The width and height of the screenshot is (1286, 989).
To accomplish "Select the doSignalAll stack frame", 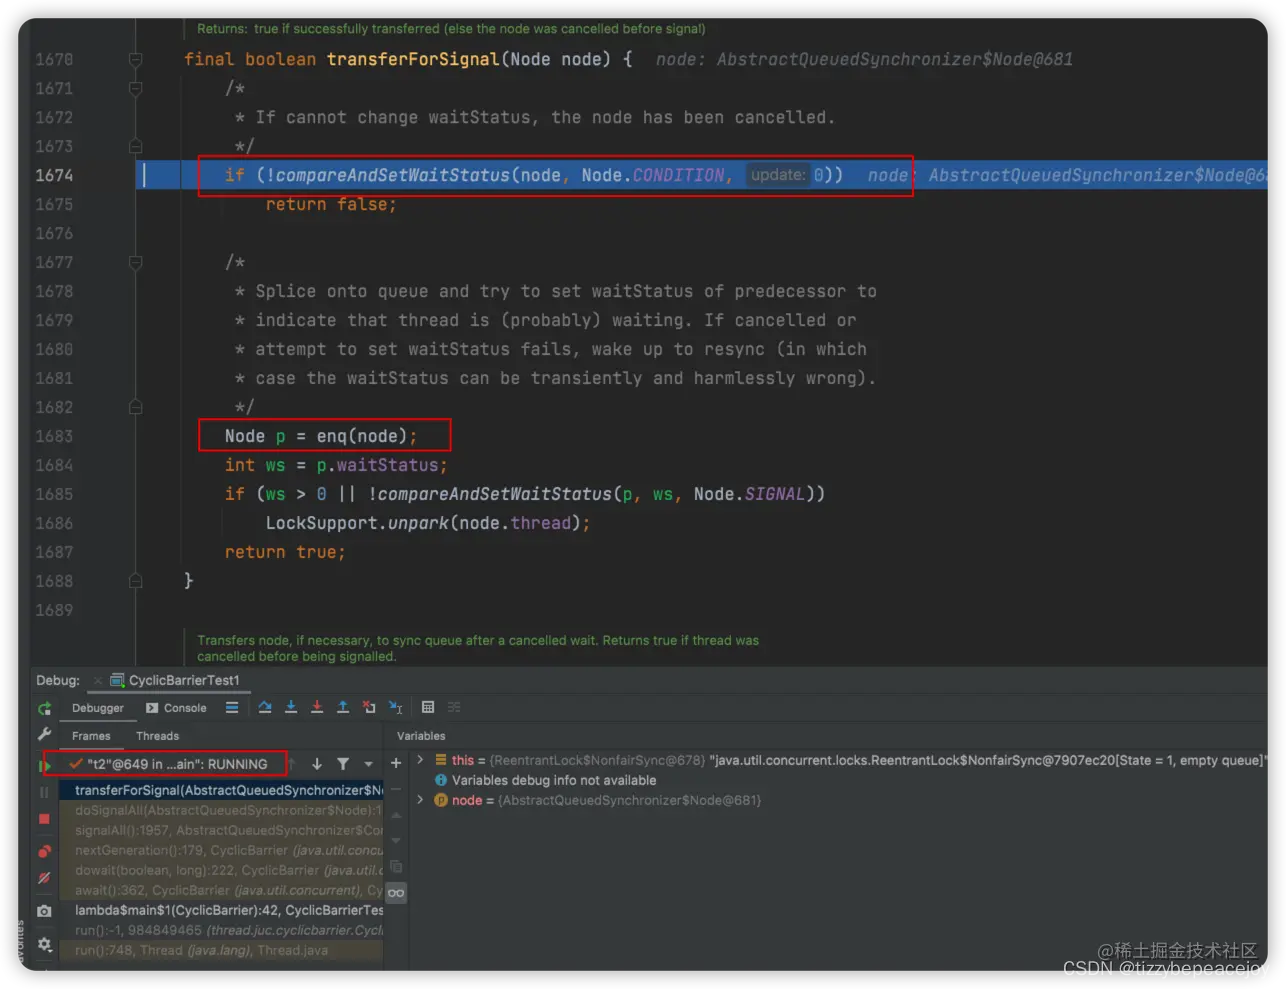I will pos(222,811).
